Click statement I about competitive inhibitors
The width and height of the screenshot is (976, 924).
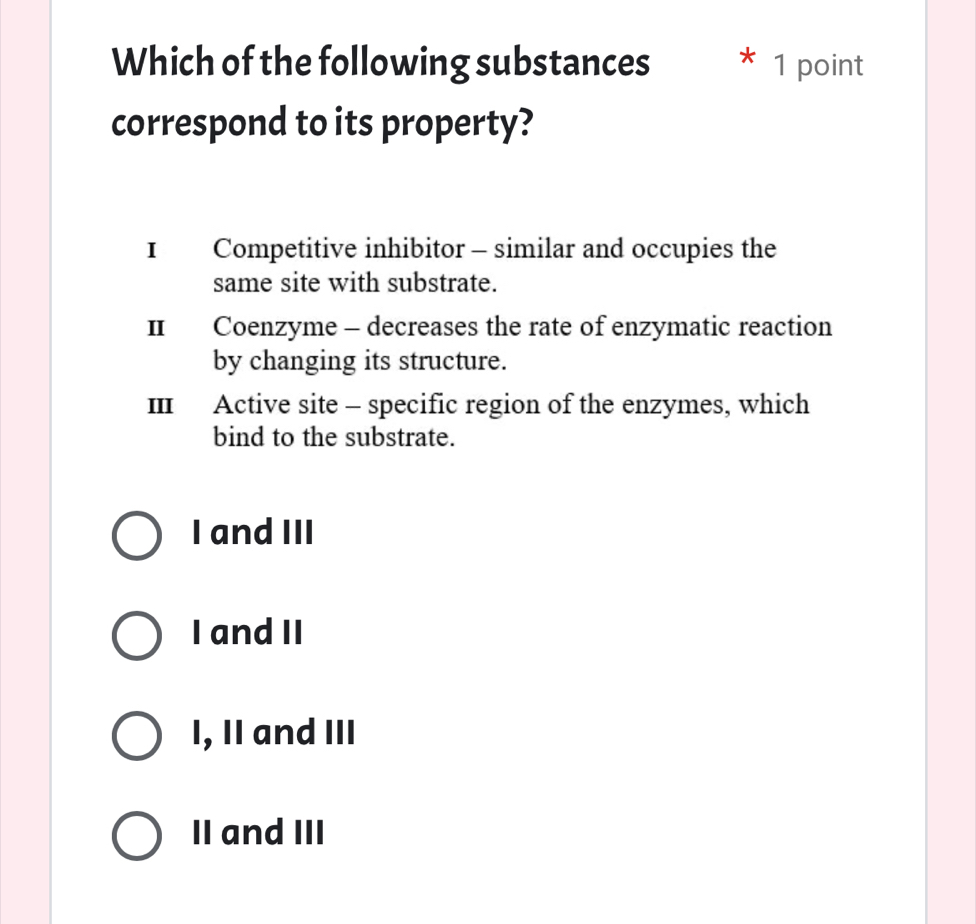pyautogui.click(x=494, y=265)
